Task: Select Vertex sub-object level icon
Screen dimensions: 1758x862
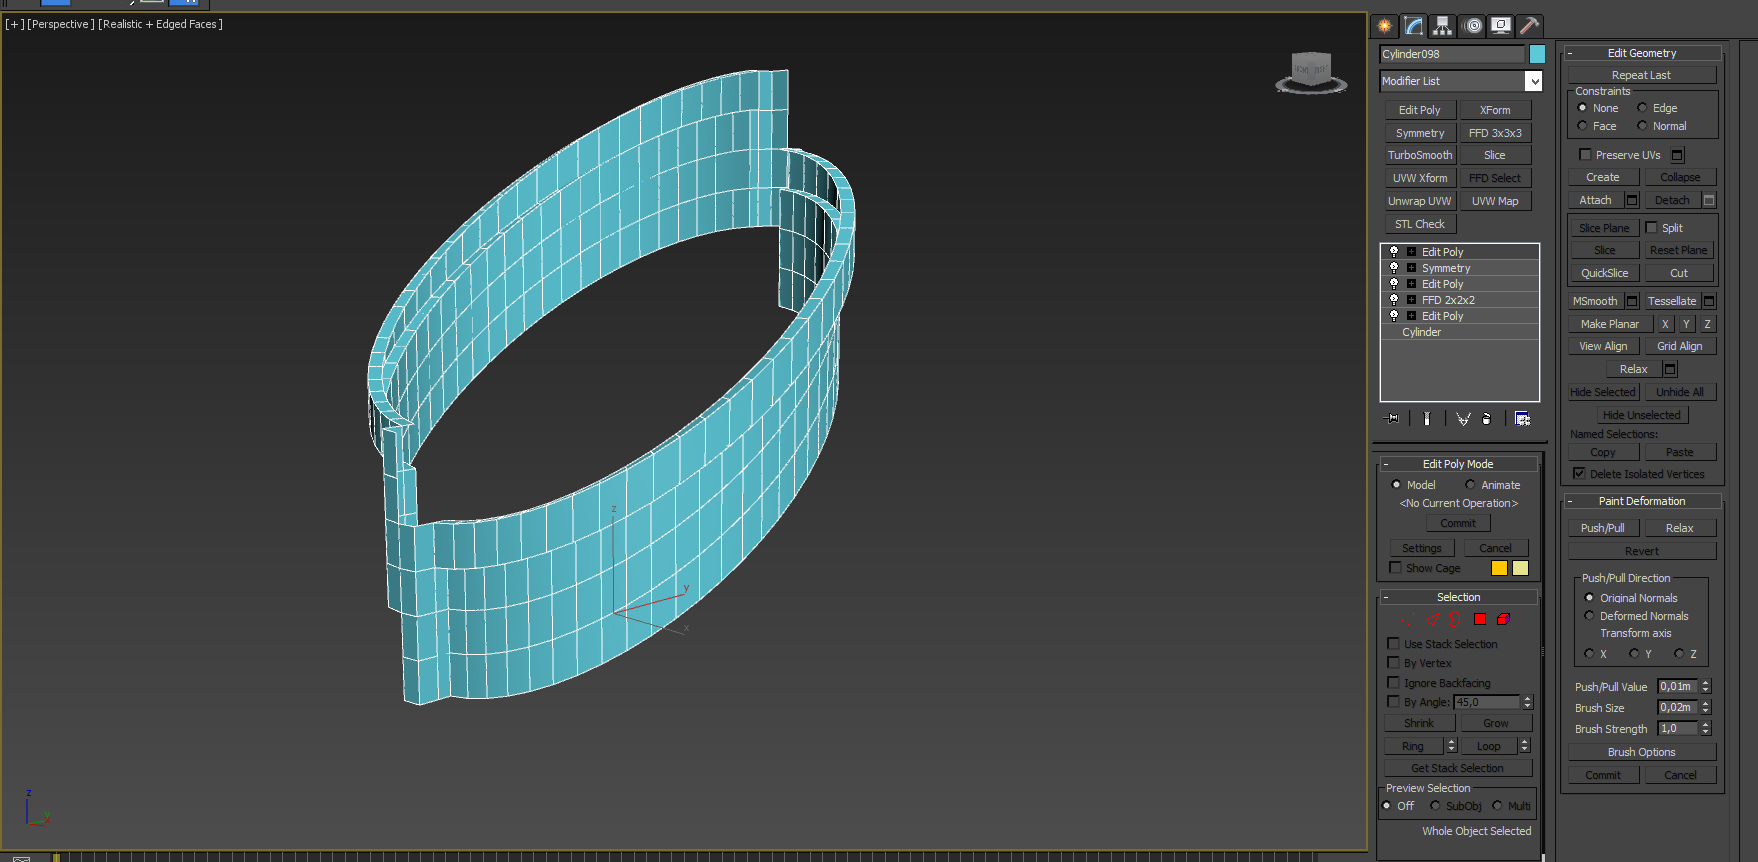Action: click(x=1406, y=619)
